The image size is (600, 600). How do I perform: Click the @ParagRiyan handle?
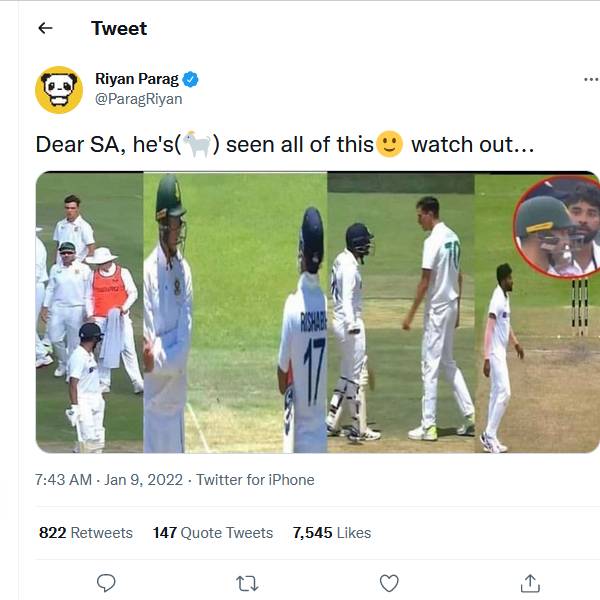[x=138, y=99]
